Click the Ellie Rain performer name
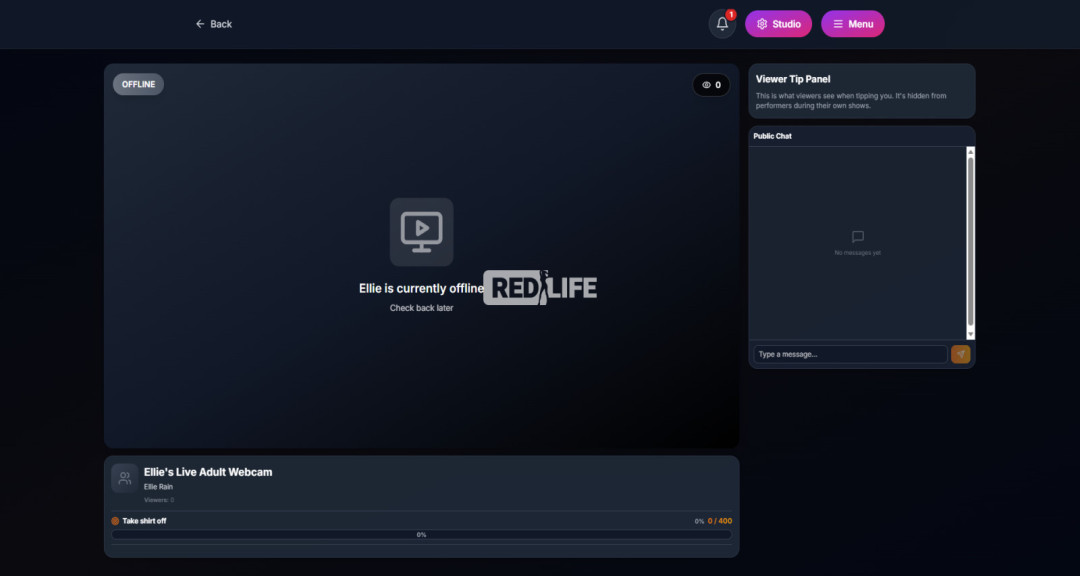 pos(158,486)
